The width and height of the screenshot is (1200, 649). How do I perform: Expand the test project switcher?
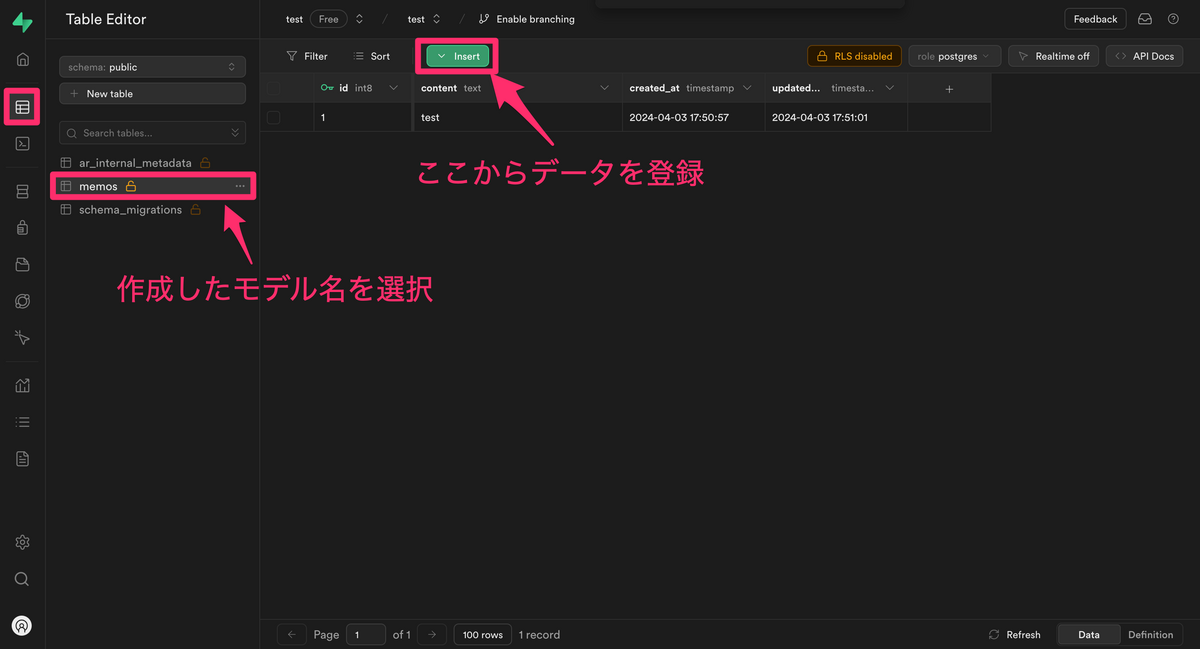(436, 19)
